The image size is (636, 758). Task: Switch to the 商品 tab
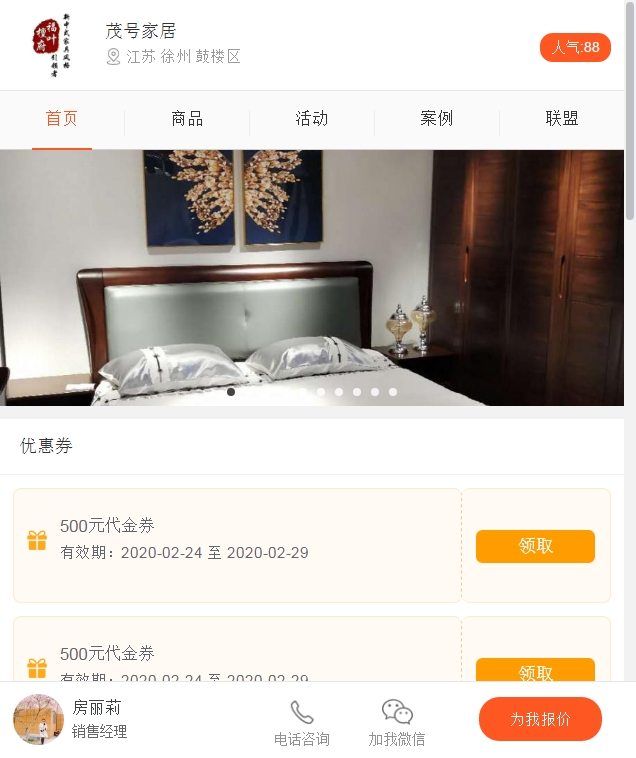click(187, 119)
